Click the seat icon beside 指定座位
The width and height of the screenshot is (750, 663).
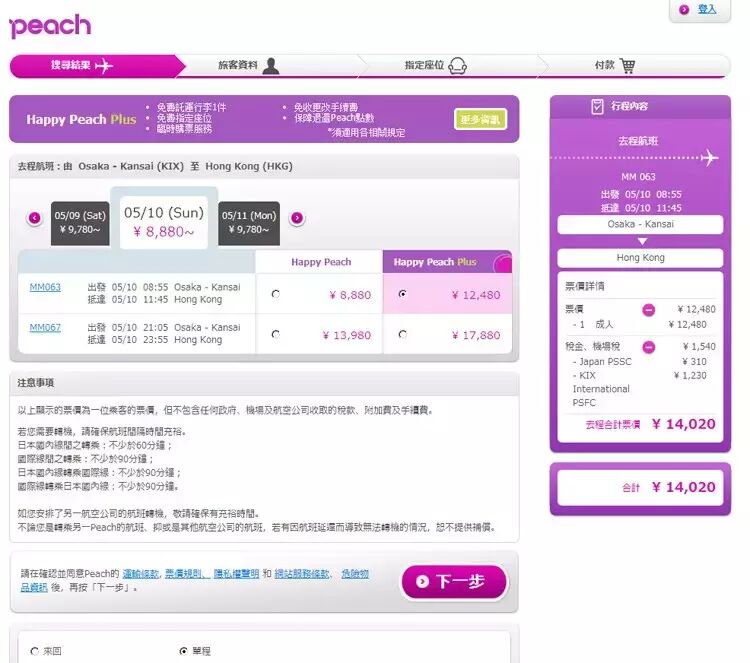pyautogui.click(x=458, y=66)
